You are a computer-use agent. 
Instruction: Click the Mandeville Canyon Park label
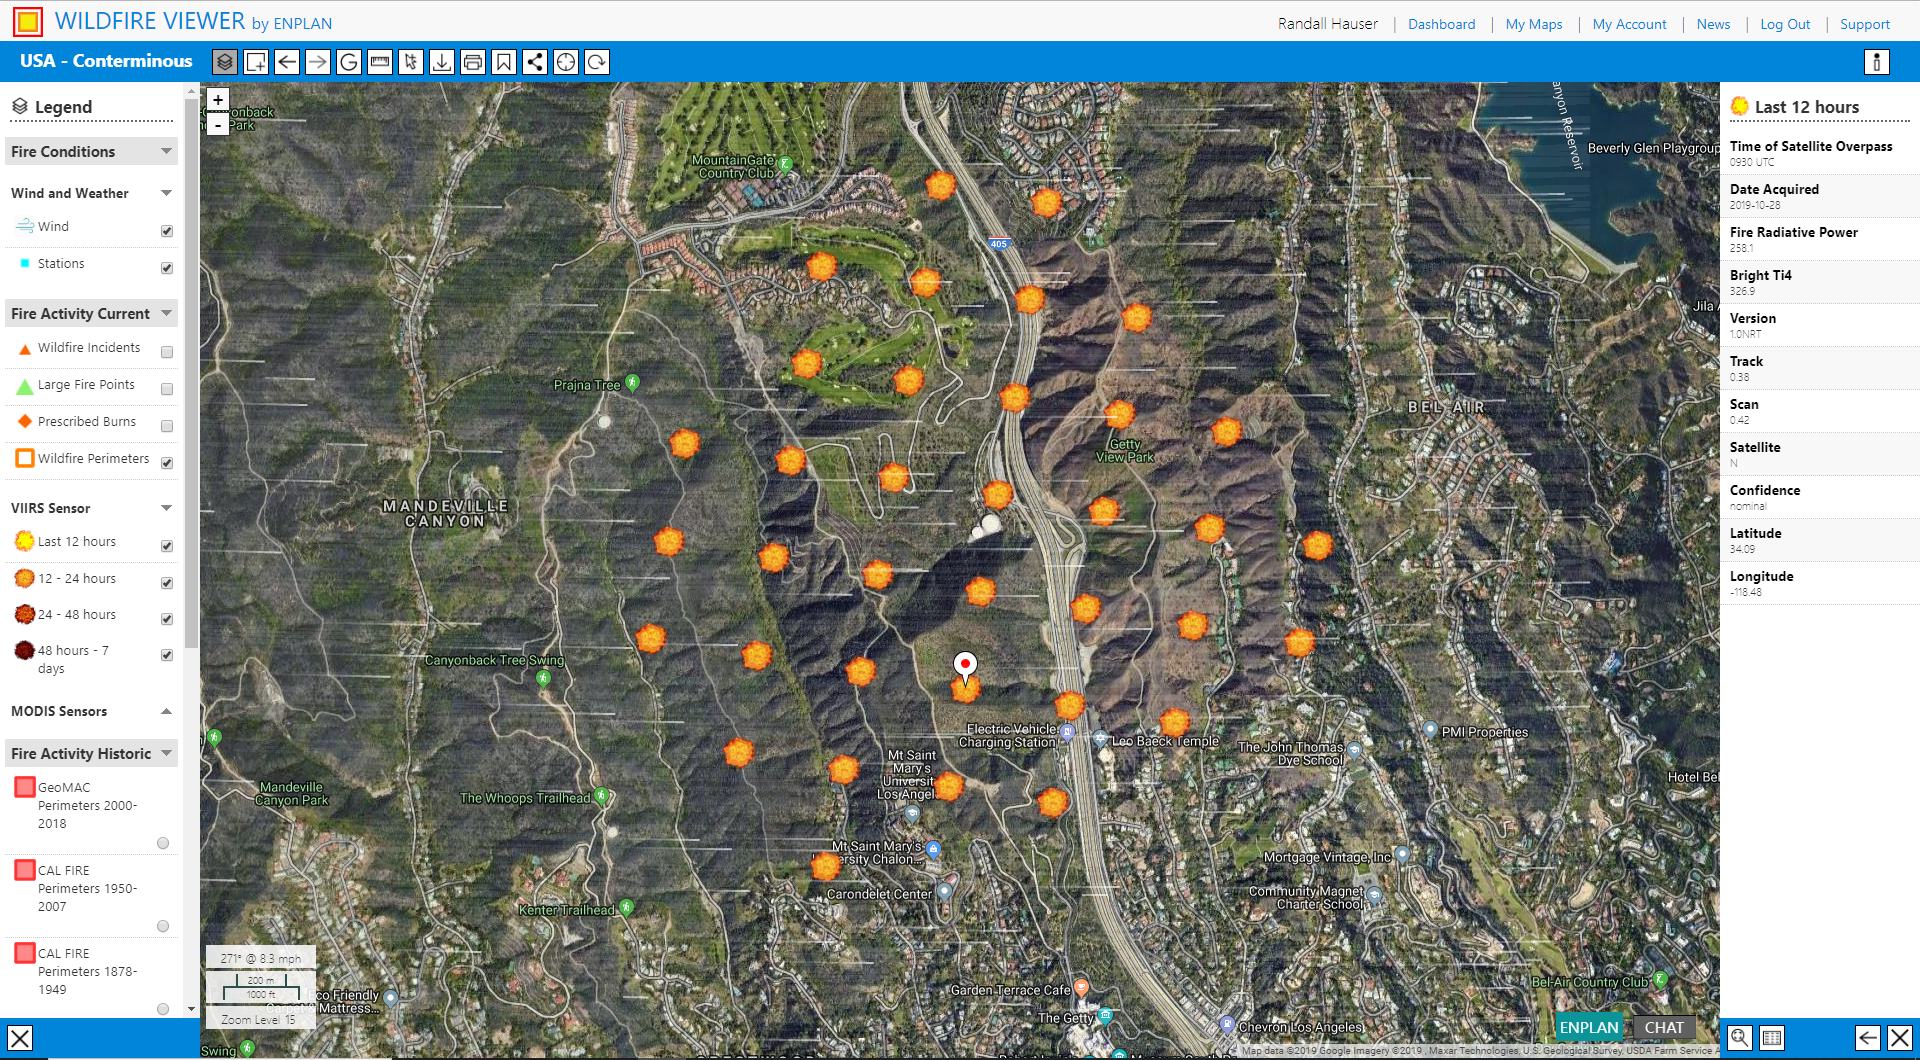click(x=291, y=794)
